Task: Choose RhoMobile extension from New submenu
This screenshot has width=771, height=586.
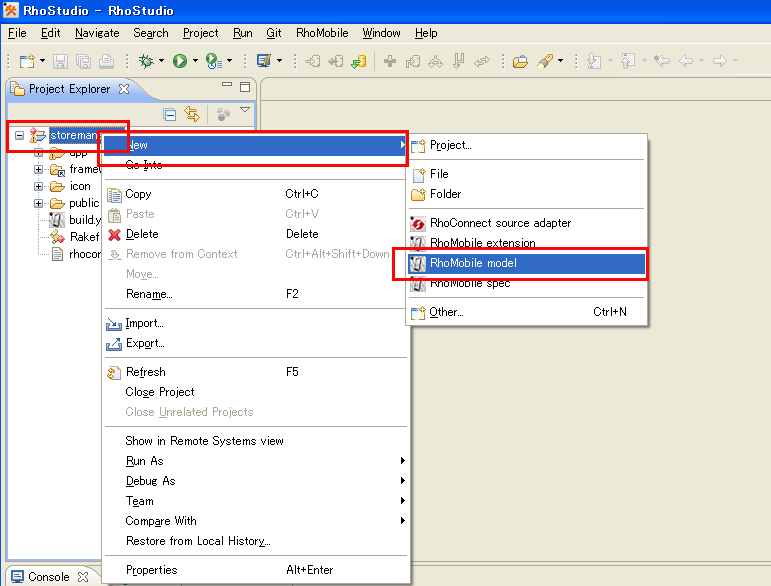Action: tap(526, 243)
